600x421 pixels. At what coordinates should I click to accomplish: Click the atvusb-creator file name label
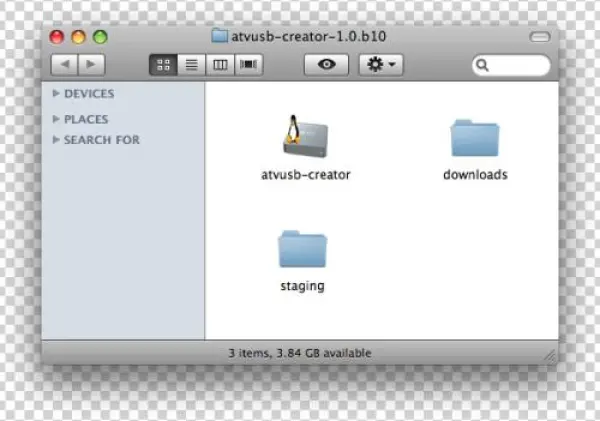click(x=305, y=175)
